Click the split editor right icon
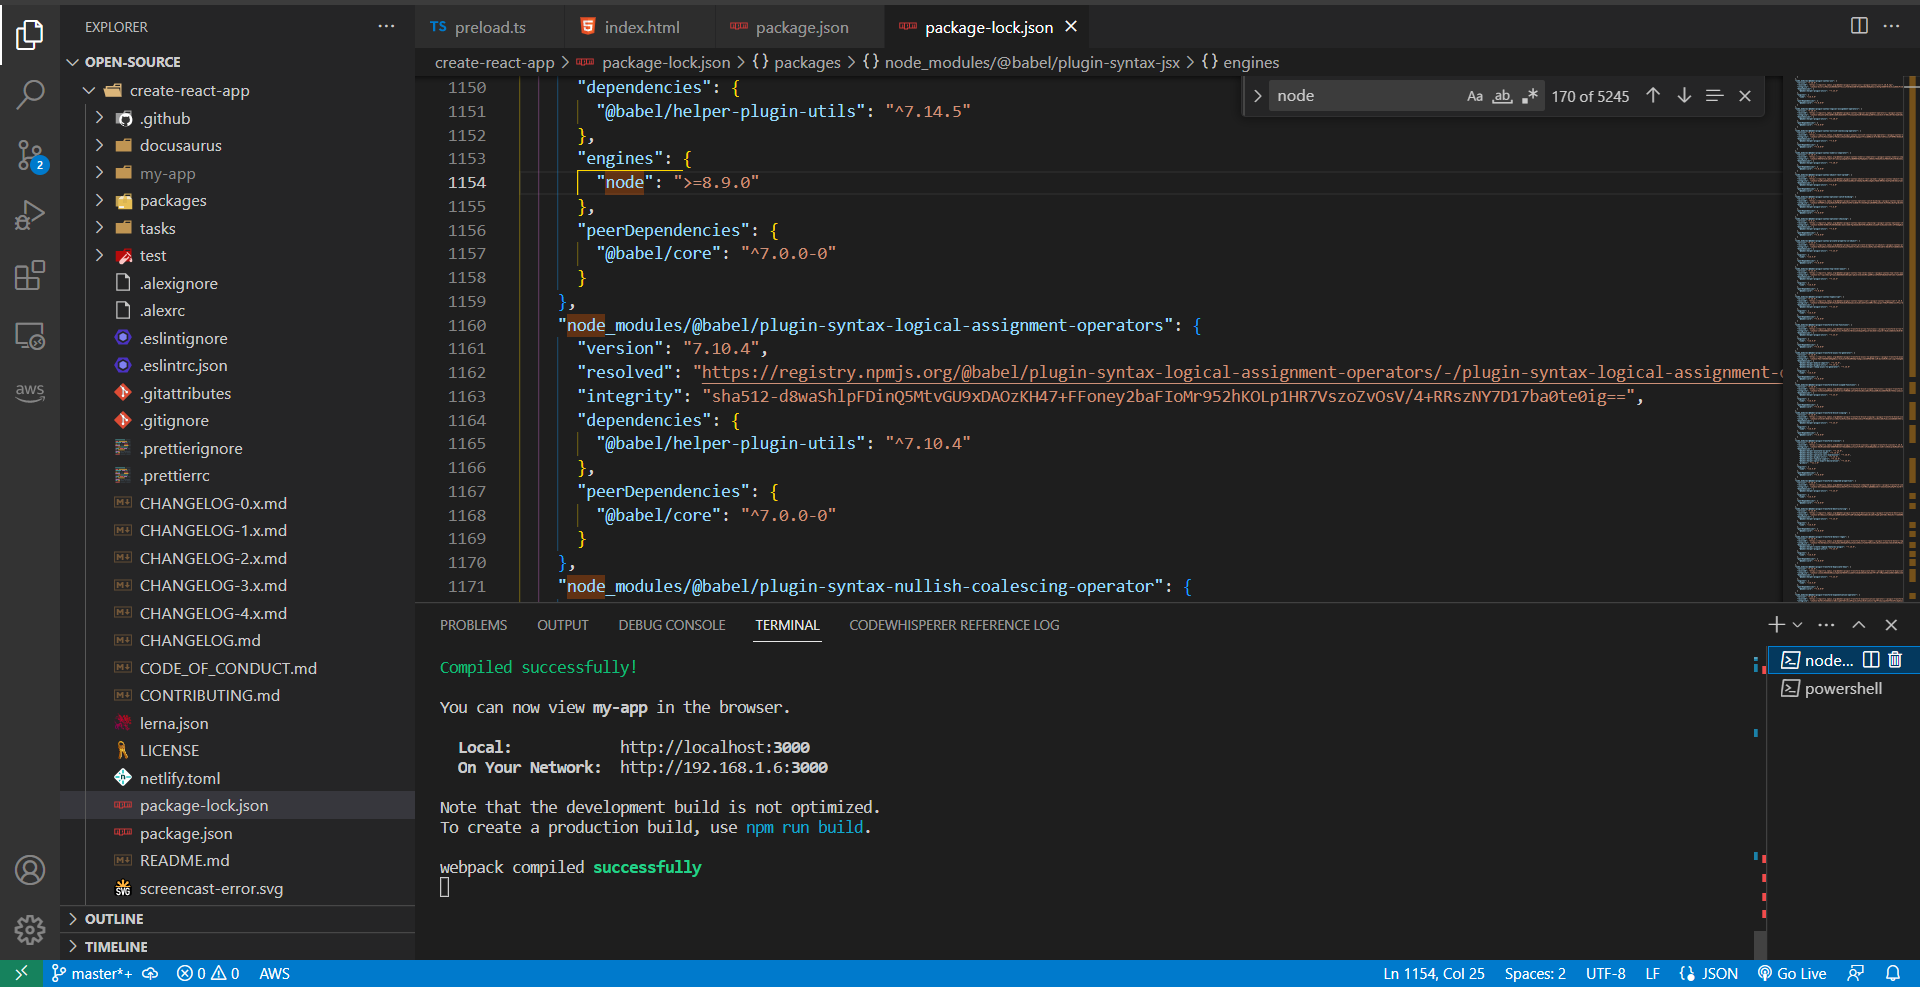 [x=1859, y=26]
